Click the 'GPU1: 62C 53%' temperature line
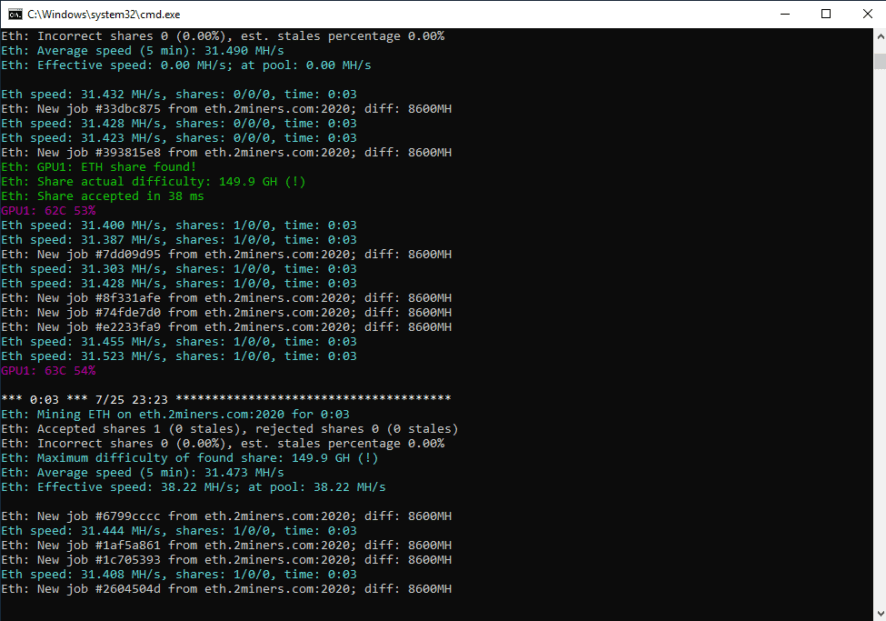The height and width of the screenshot is (621, 886). tap(48, 211)
